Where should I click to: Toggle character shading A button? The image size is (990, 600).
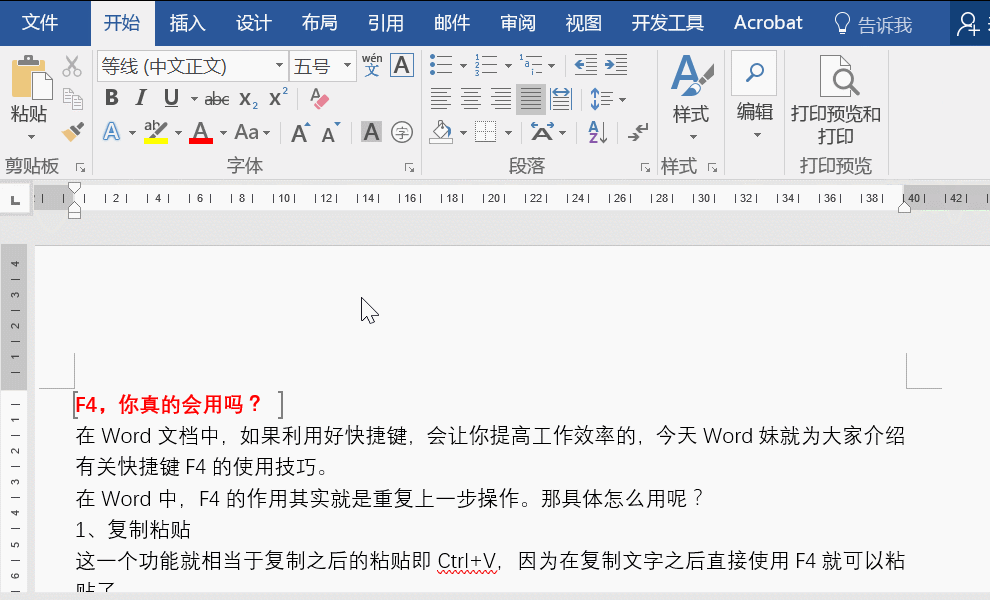(371, 132)
